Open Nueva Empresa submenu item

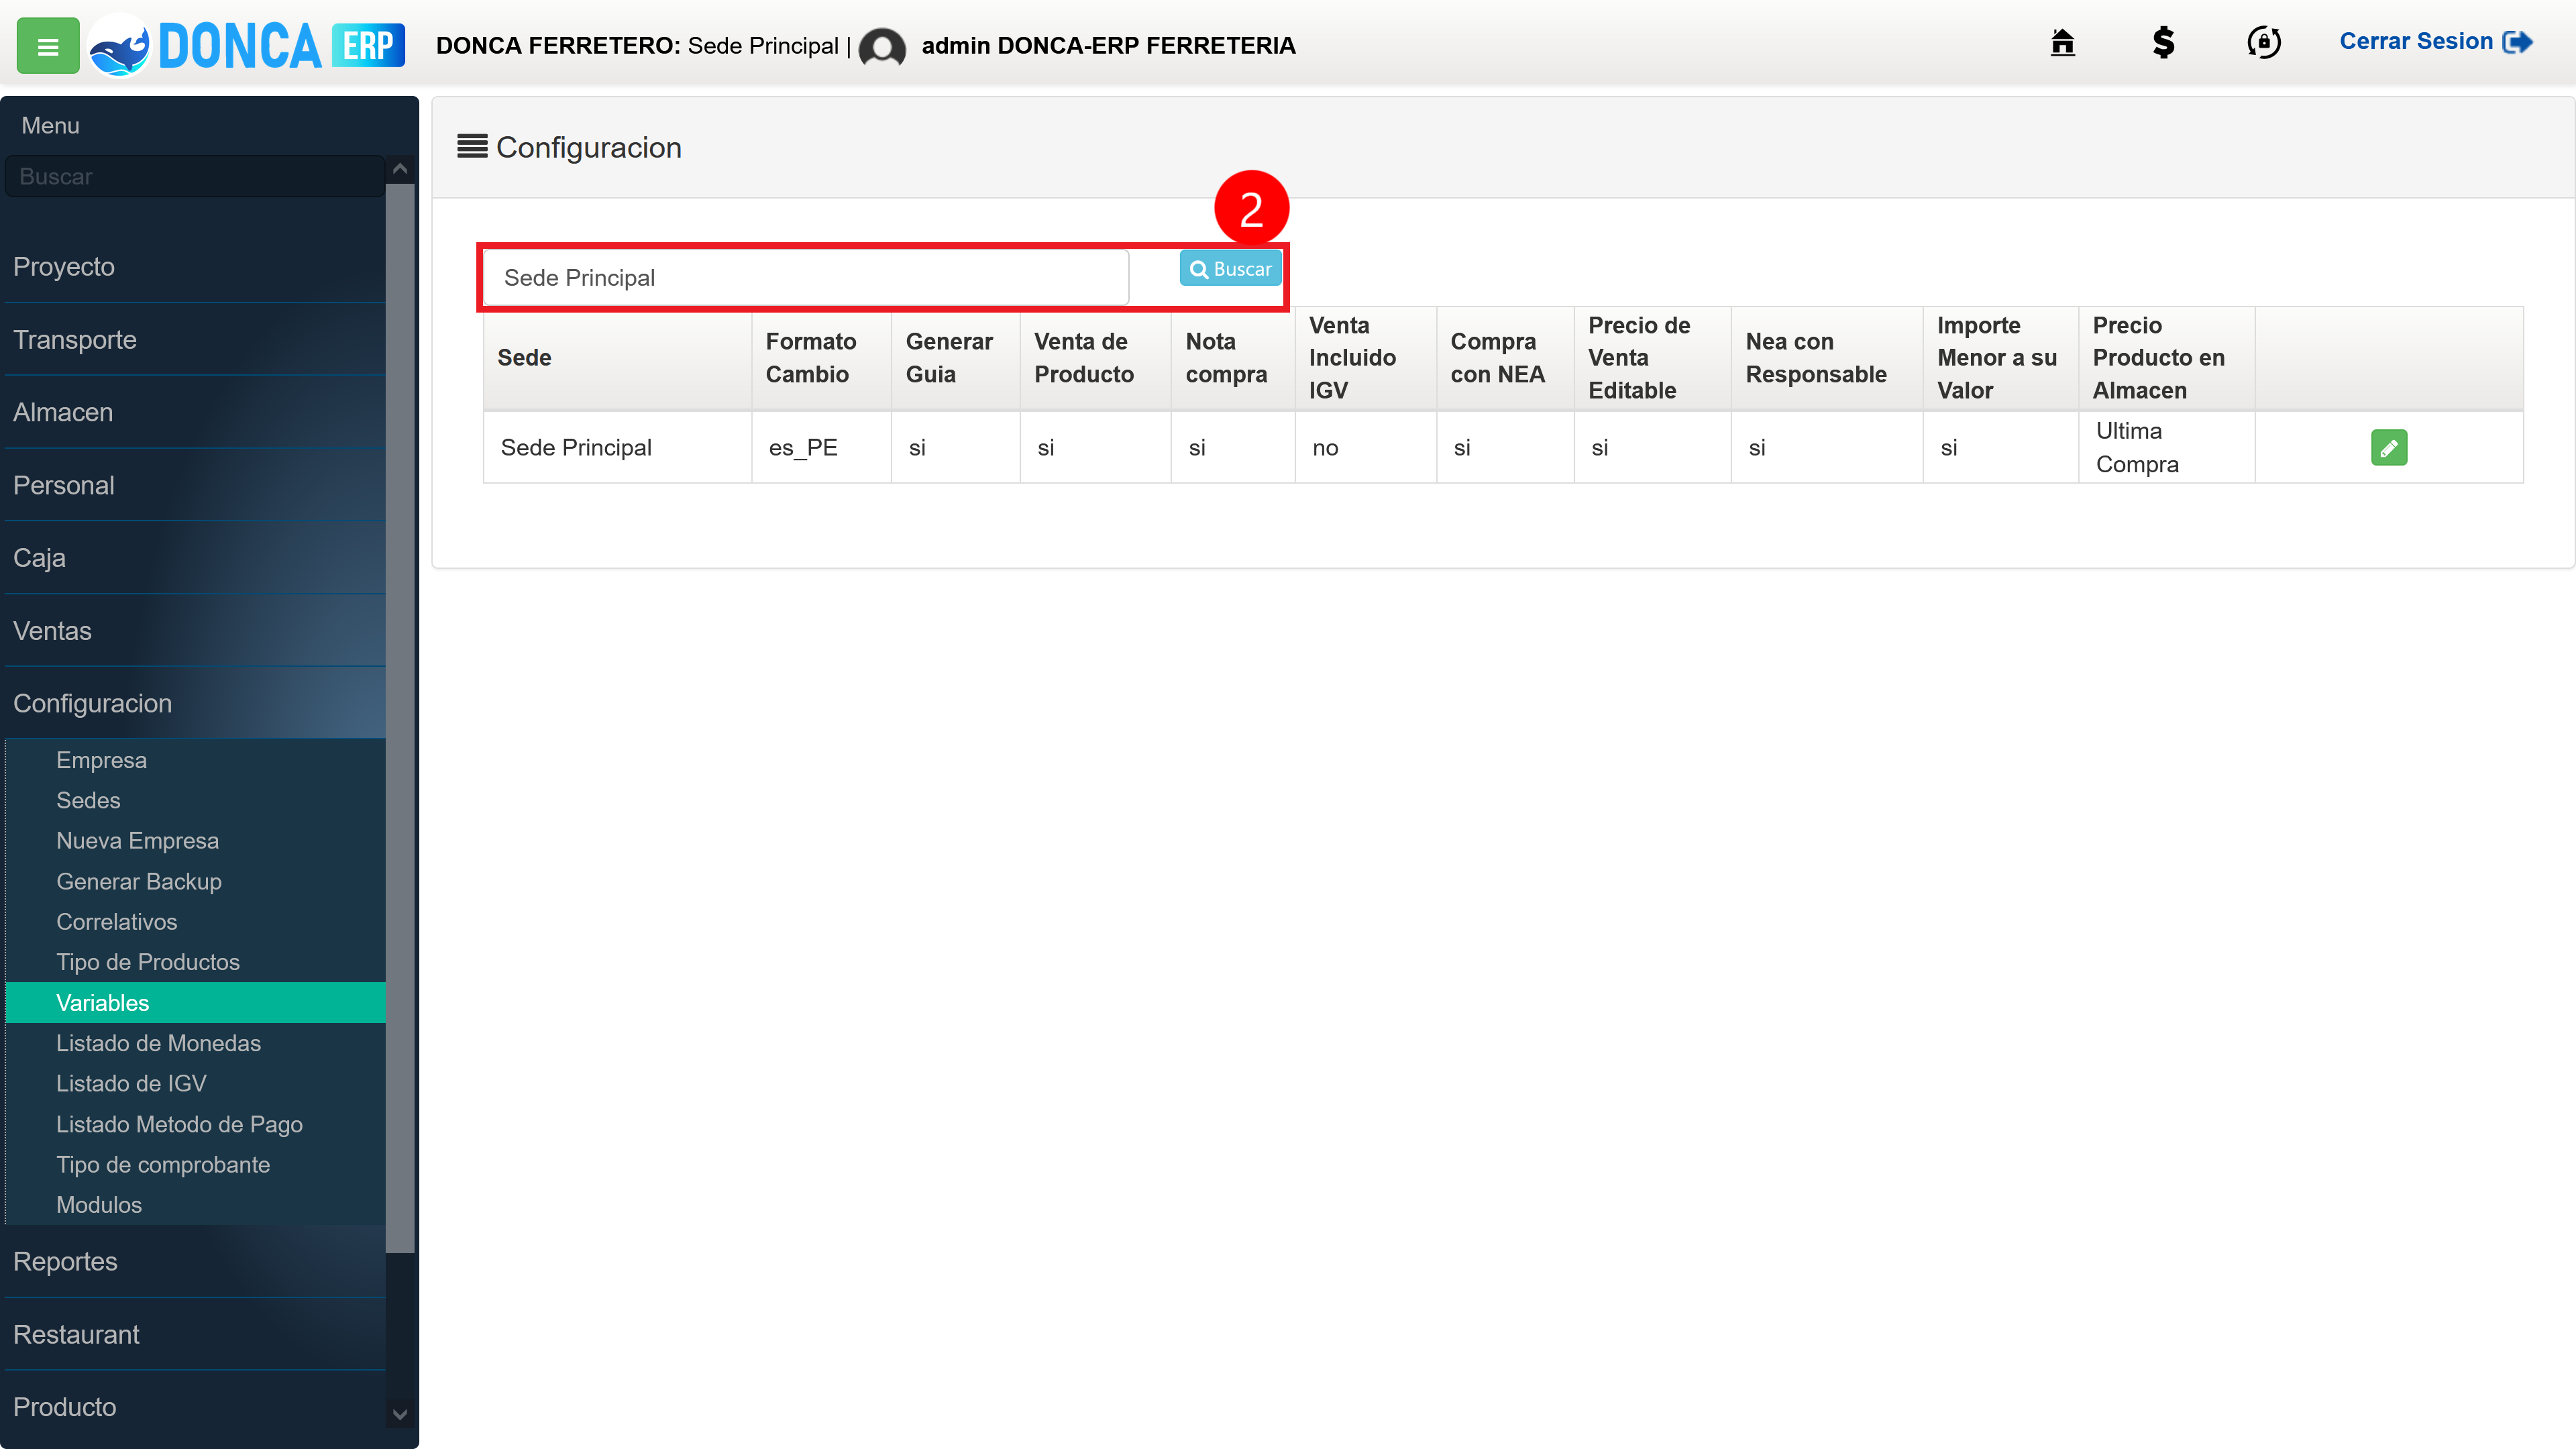point(195,841)
